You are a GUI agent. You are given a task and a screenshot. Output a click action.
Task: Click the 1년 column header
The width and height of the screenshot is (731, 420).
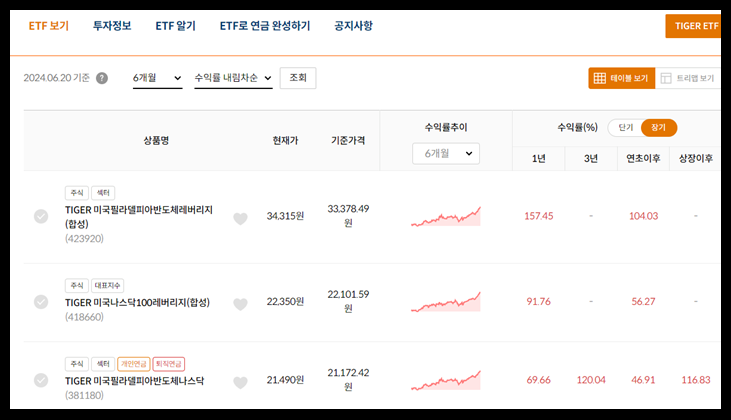coord(538,159)
